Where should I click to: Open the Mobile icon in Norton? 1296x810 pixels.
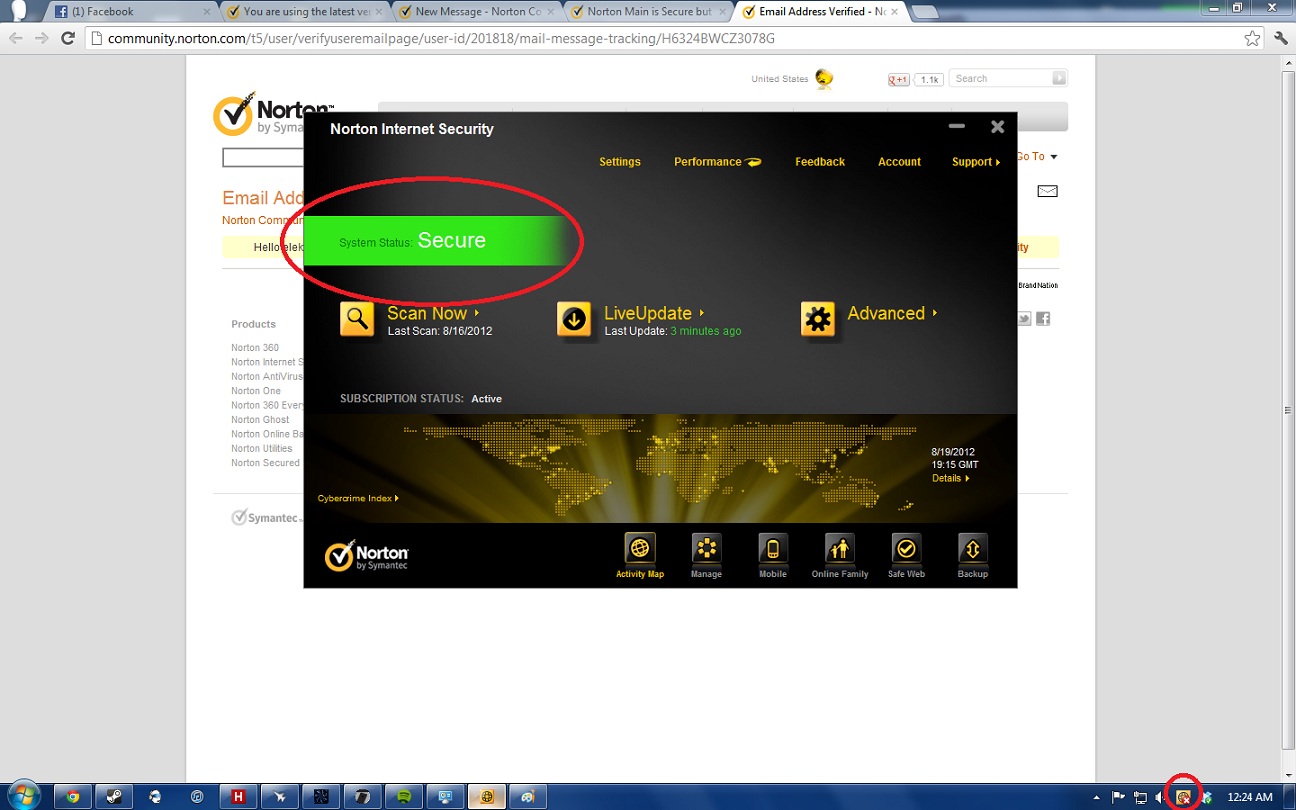coord(773,549)
